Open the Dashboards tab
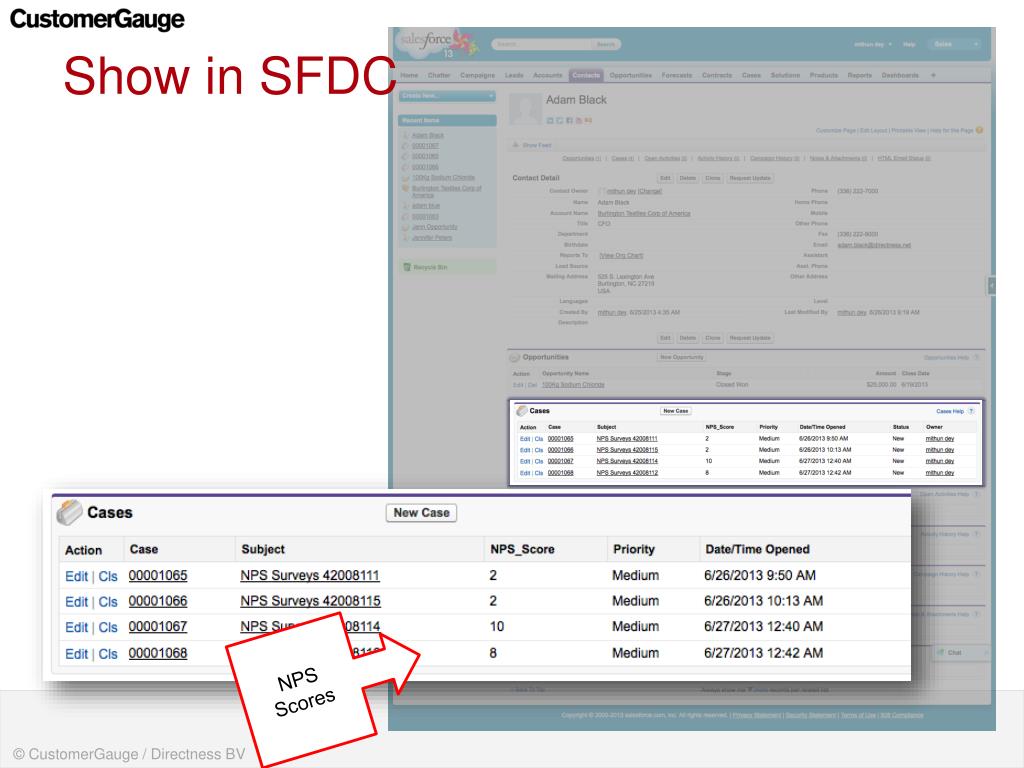 900,75
